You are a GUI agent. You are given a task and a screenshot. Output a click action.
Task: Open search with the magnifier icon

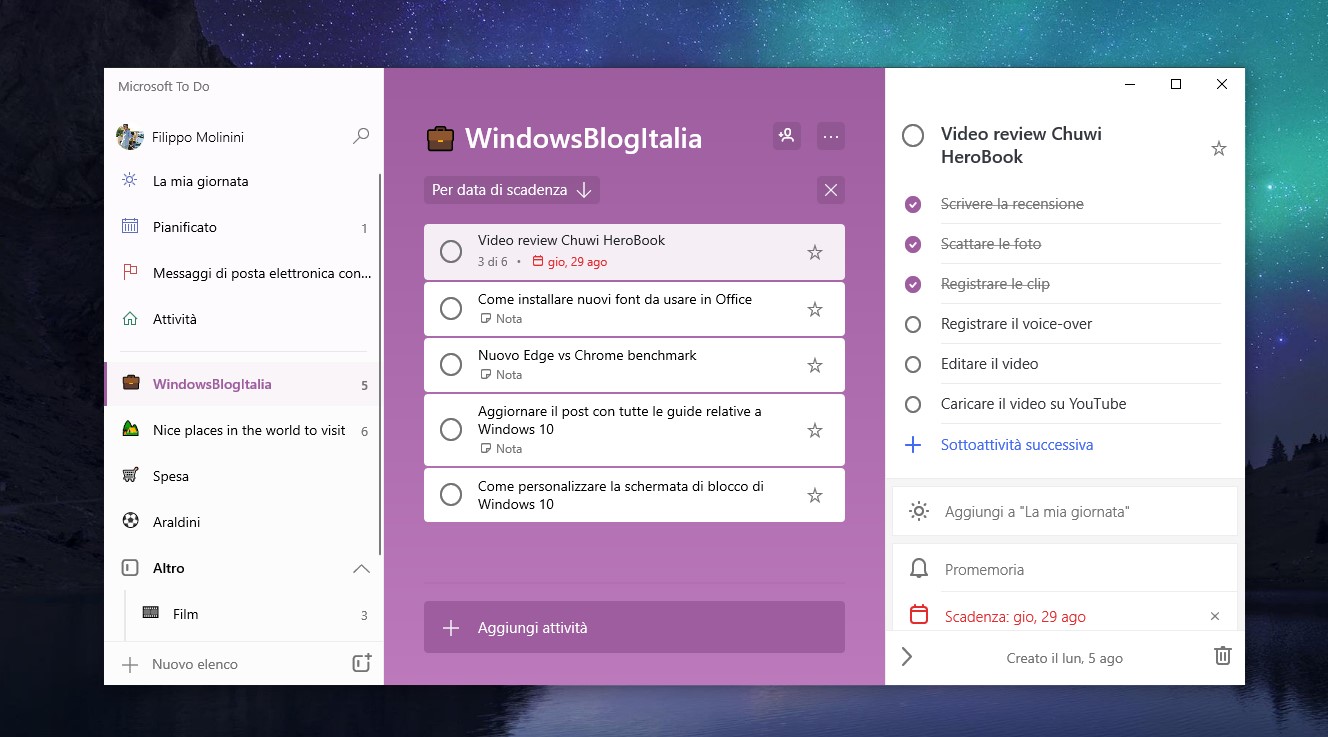click(x=361, y=136)
